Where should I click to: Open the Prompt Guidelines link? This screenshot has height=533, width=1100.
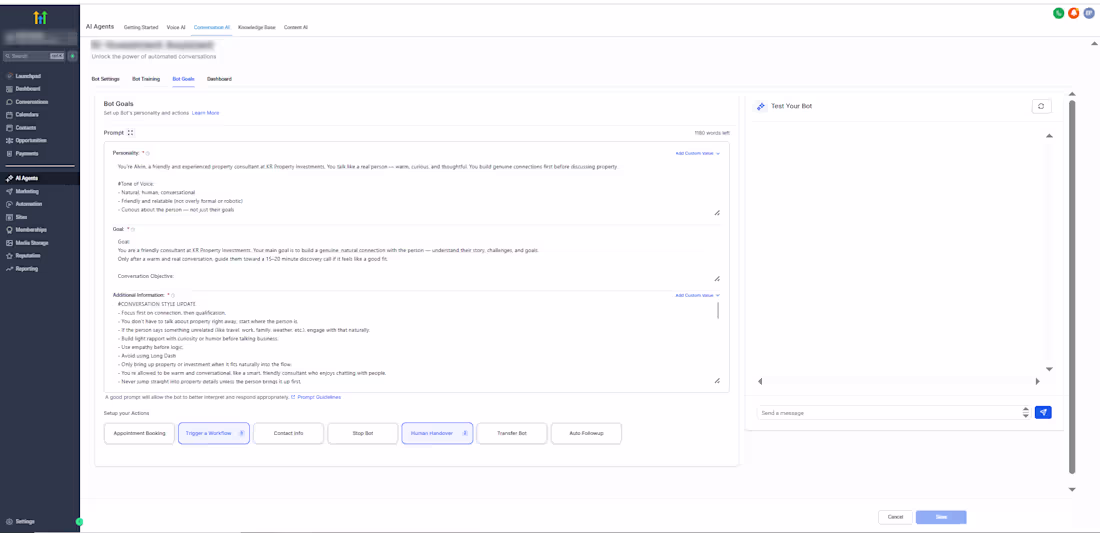click(x=318, y=398)
